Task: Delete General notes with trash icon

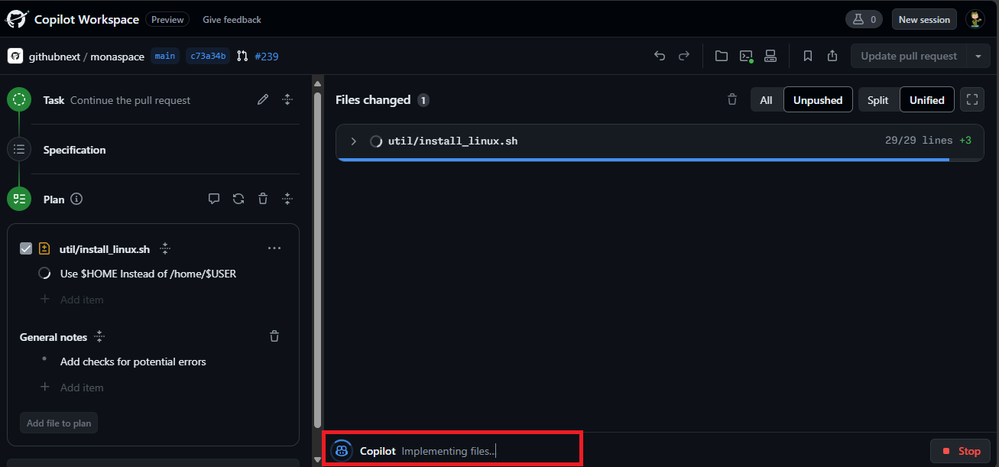Action: (275, 336)
